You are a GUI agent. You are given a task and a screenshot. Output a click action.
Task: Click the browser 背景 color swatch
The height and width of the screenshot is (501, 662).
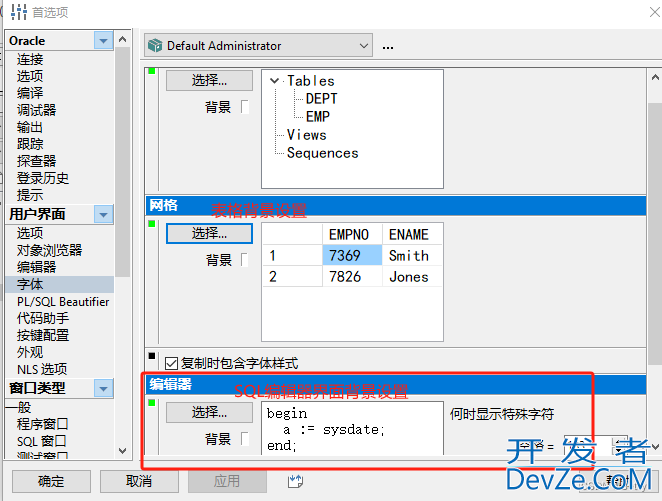tap(245, 107)
